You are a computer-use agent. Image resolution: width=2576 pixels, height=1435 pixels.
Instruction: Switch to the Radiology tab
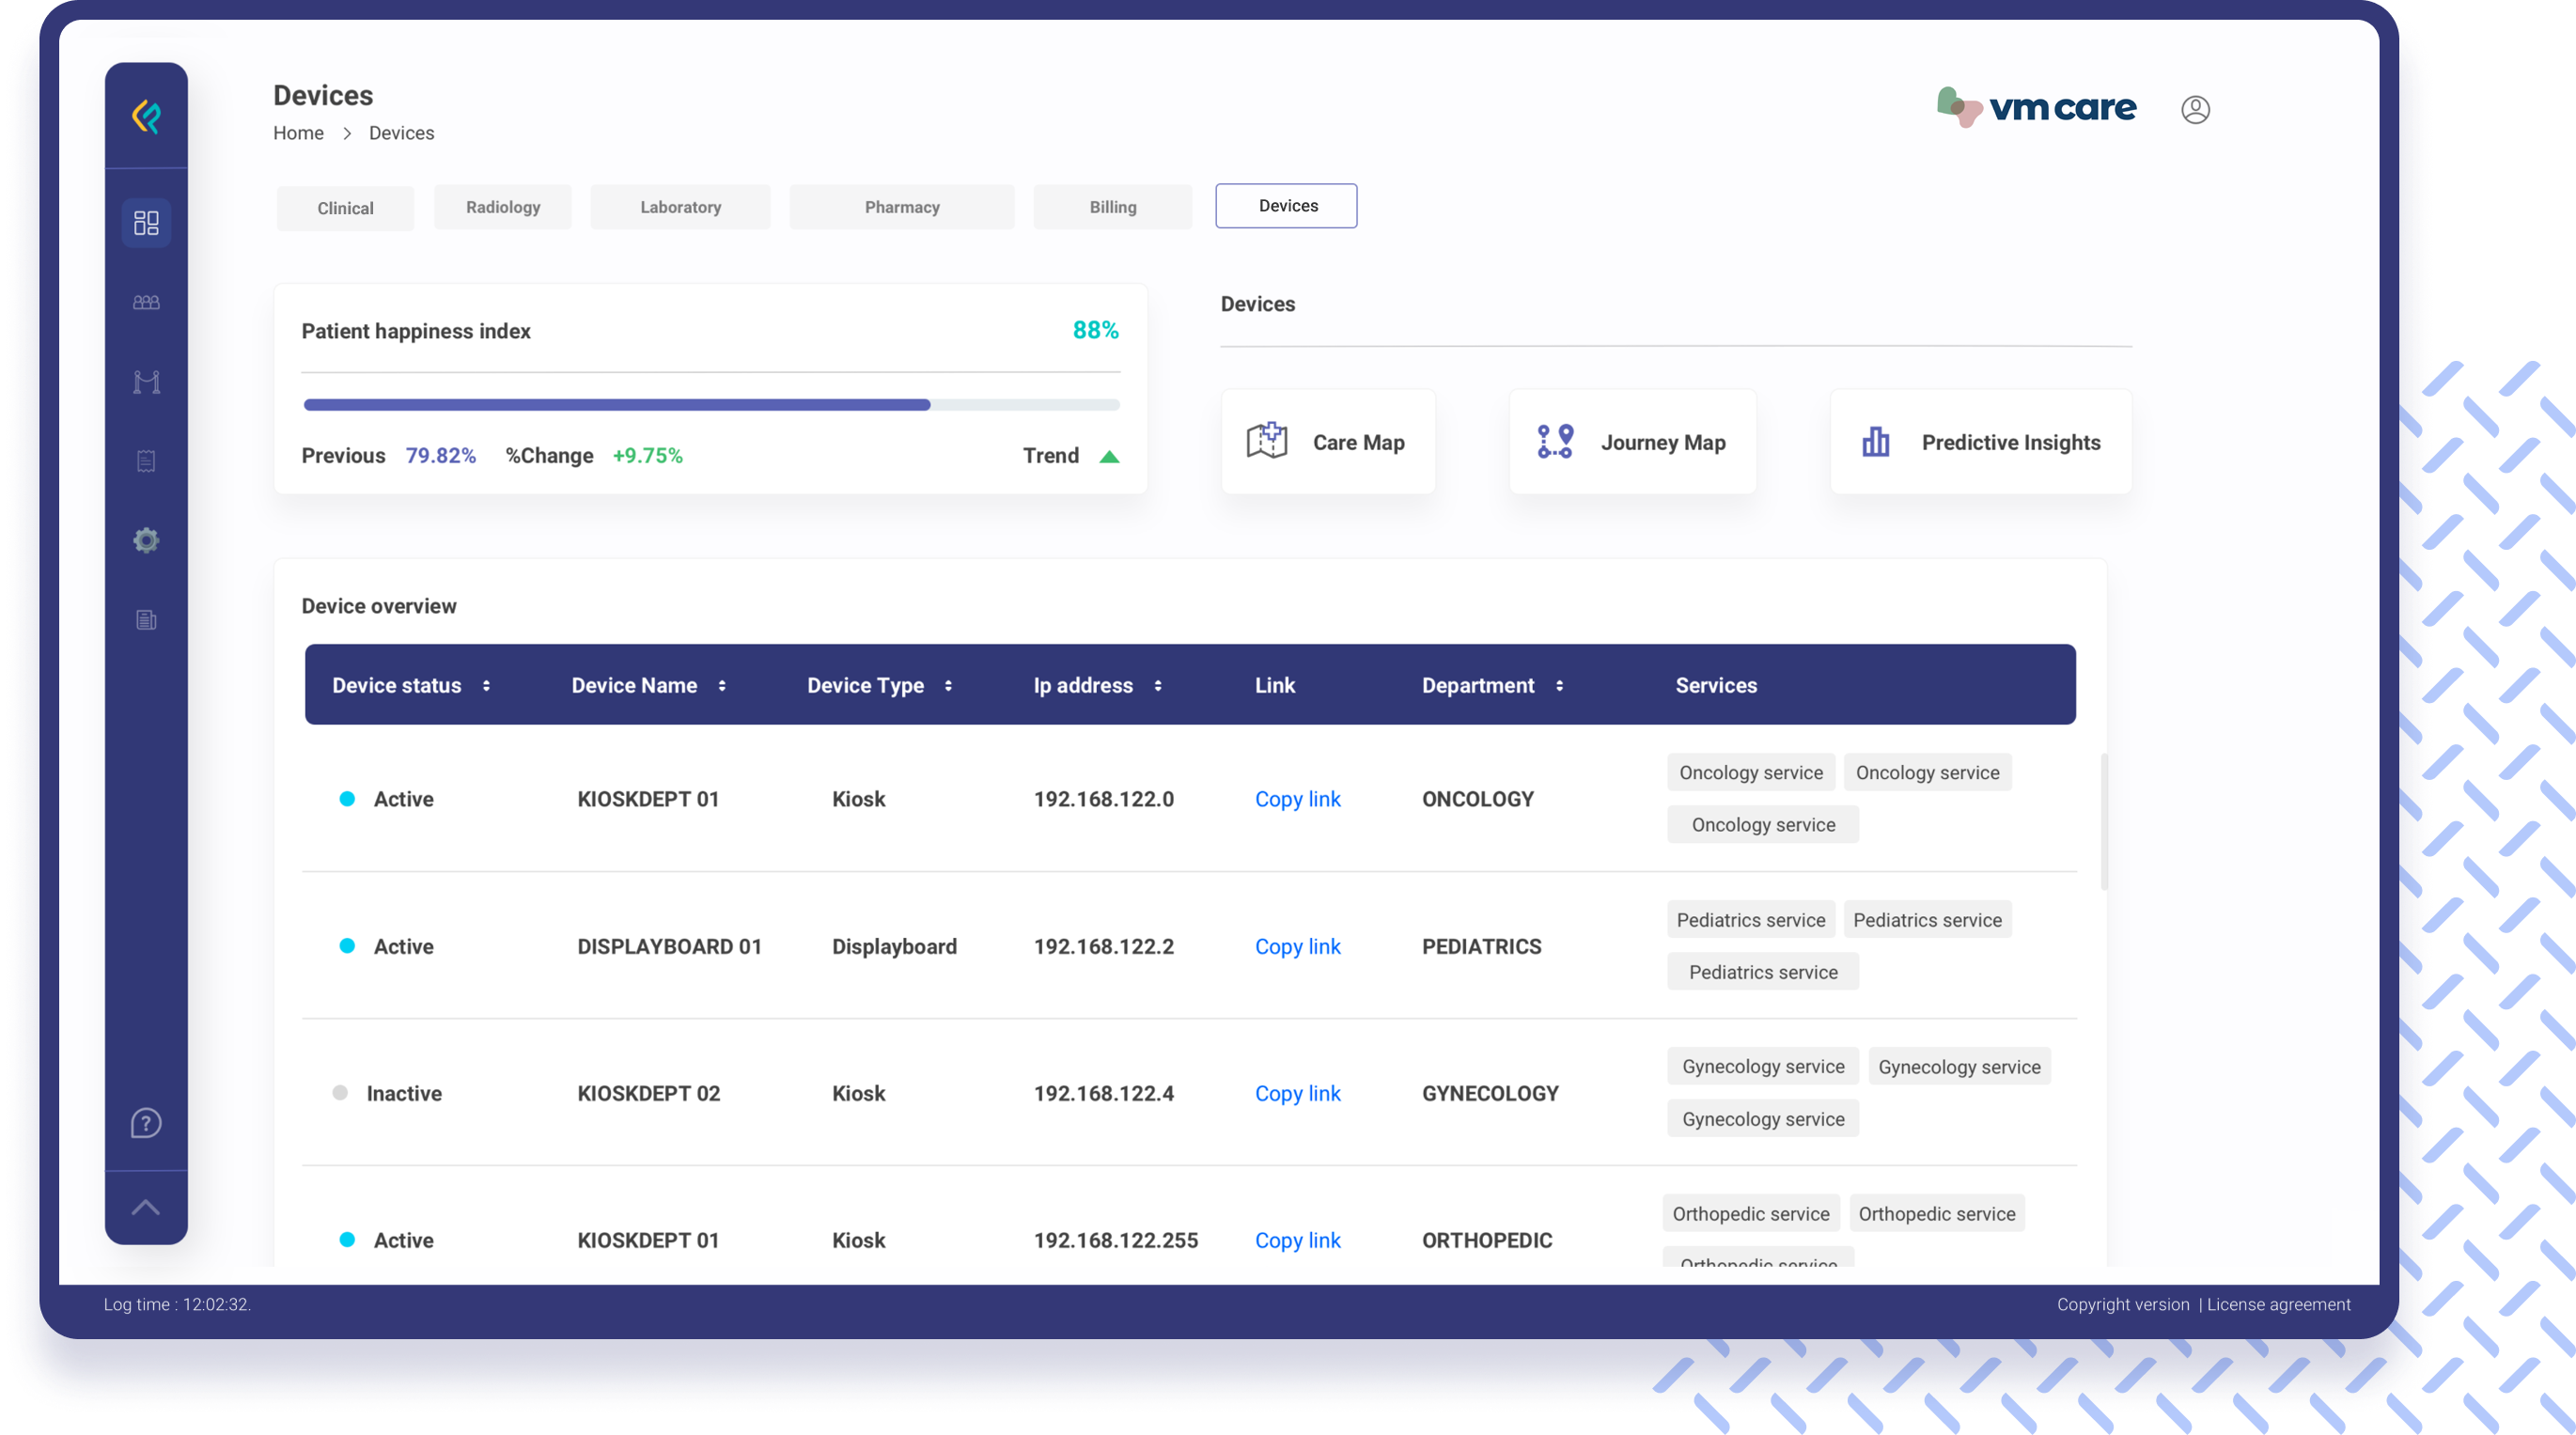[503, 207]
